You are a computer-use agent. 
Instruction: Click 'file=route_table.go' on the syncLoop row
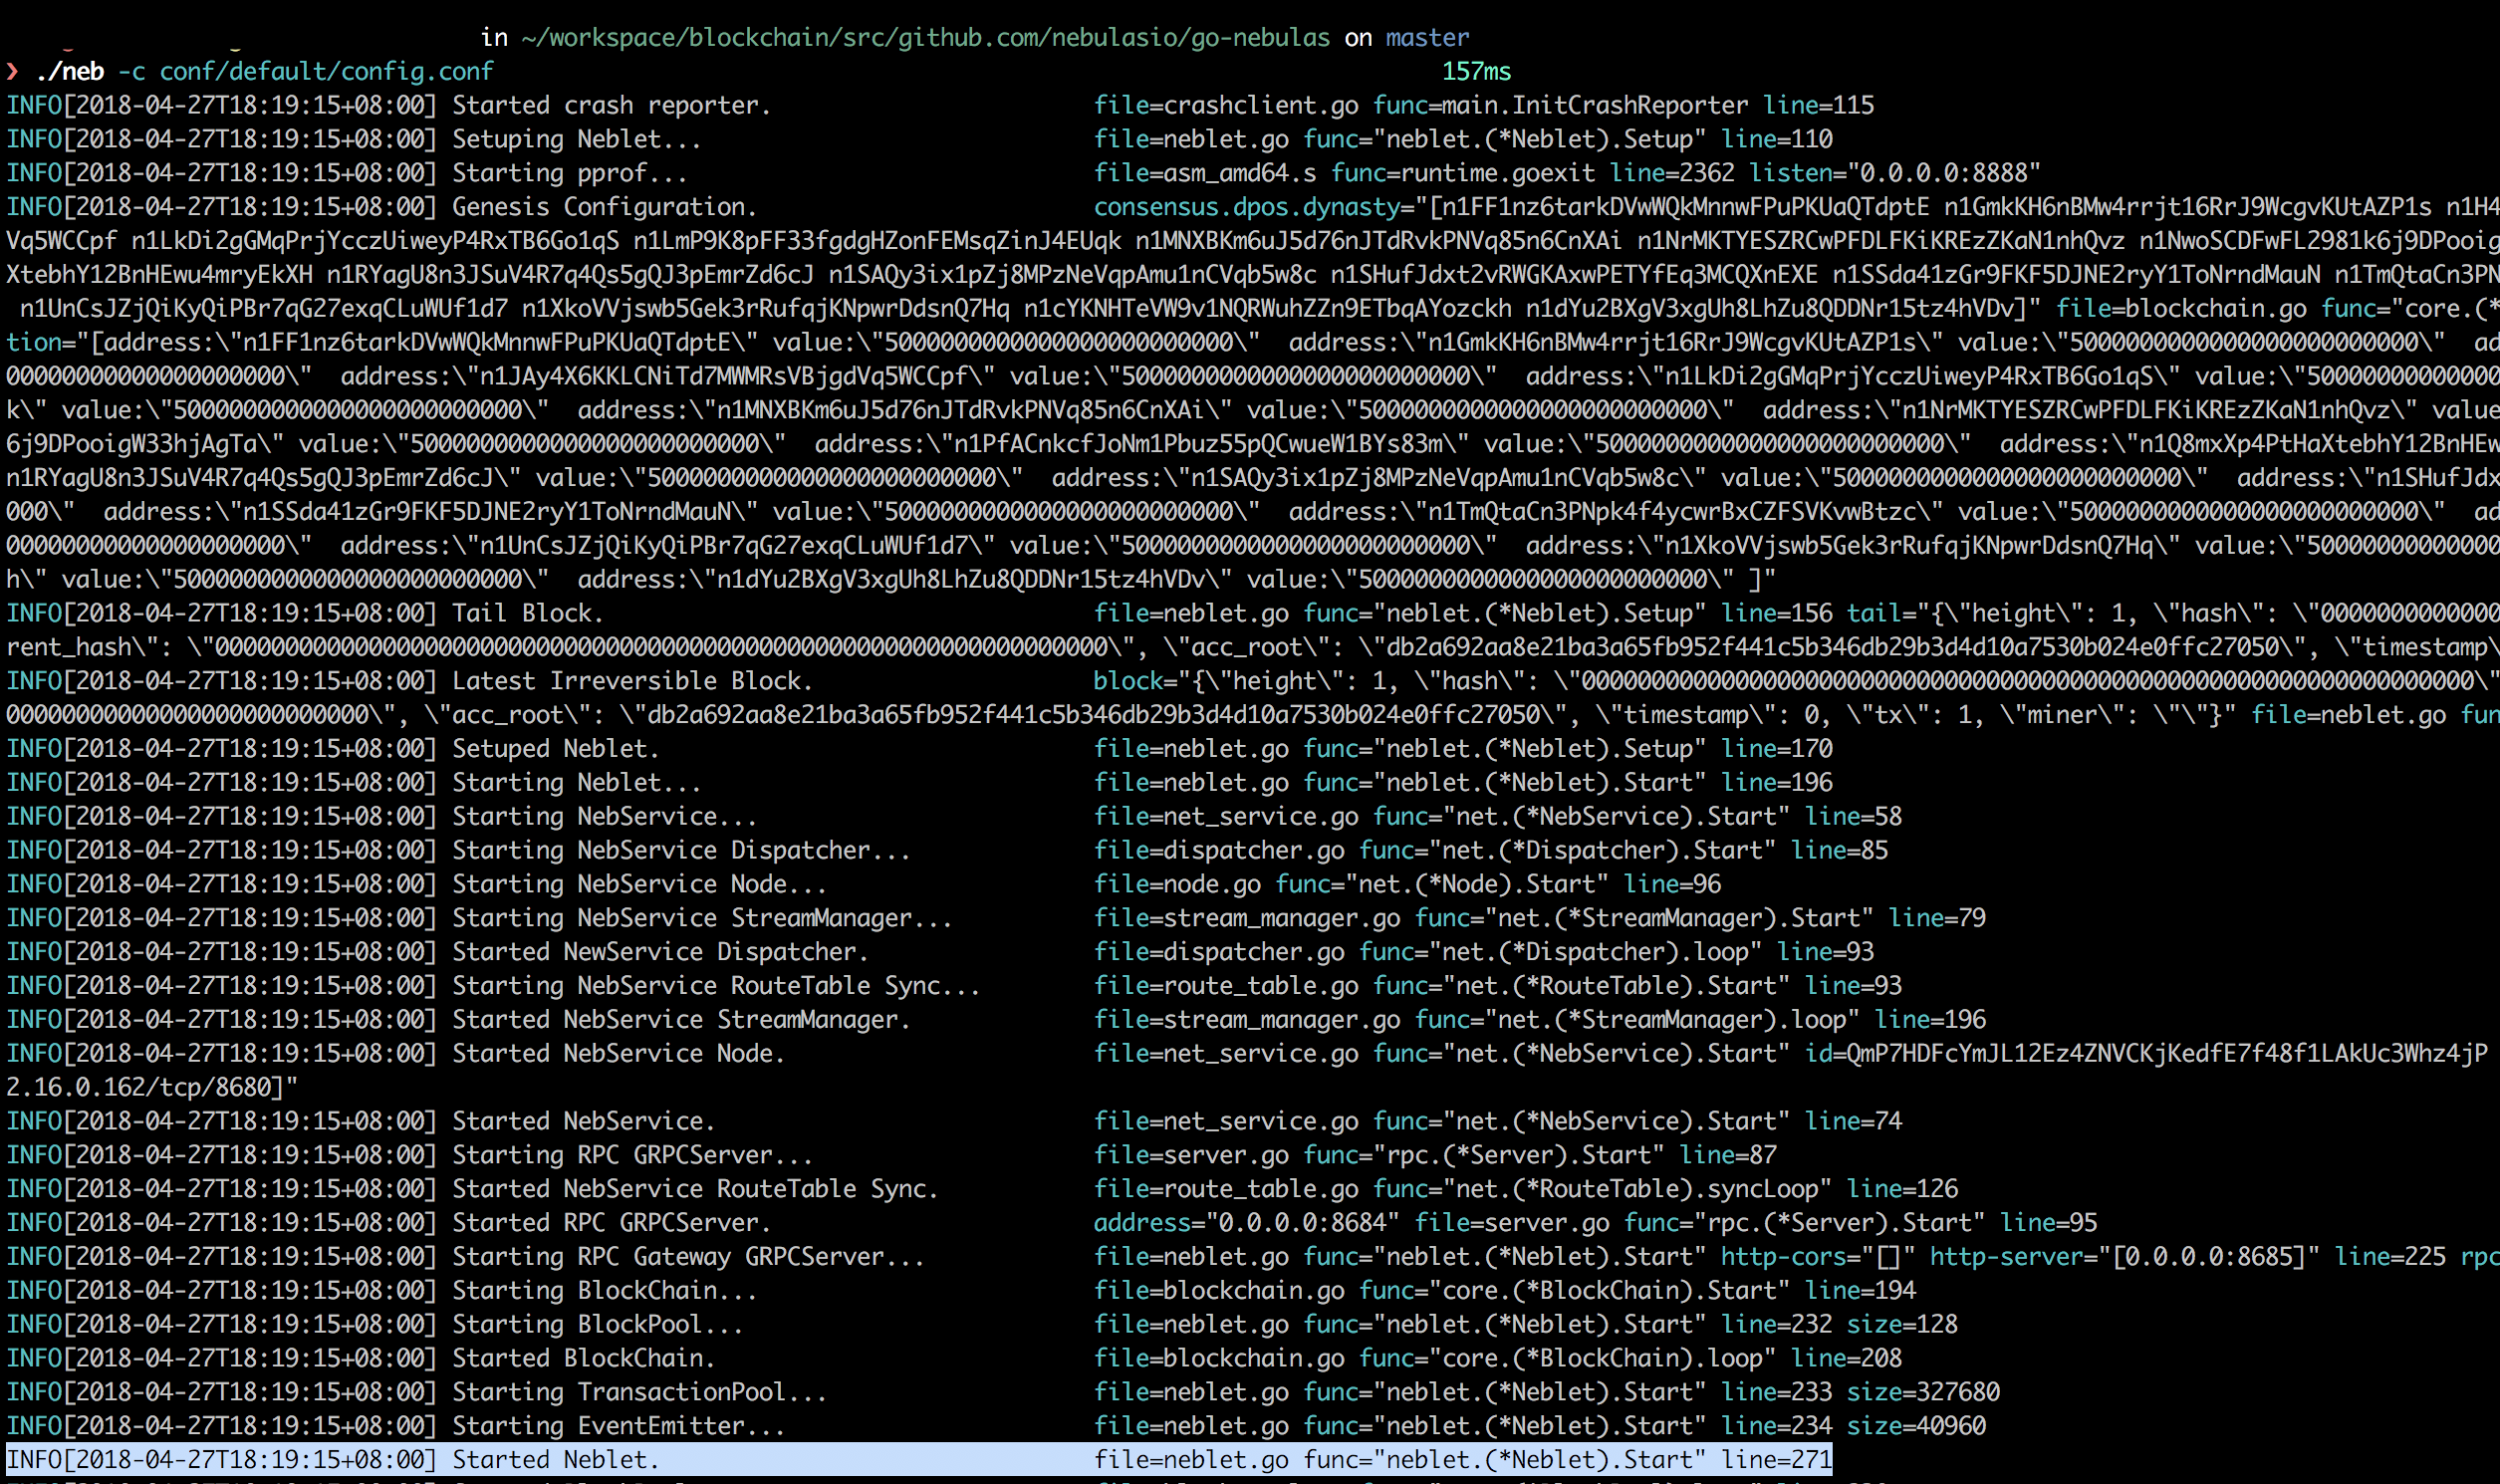coord(1226,1189)
